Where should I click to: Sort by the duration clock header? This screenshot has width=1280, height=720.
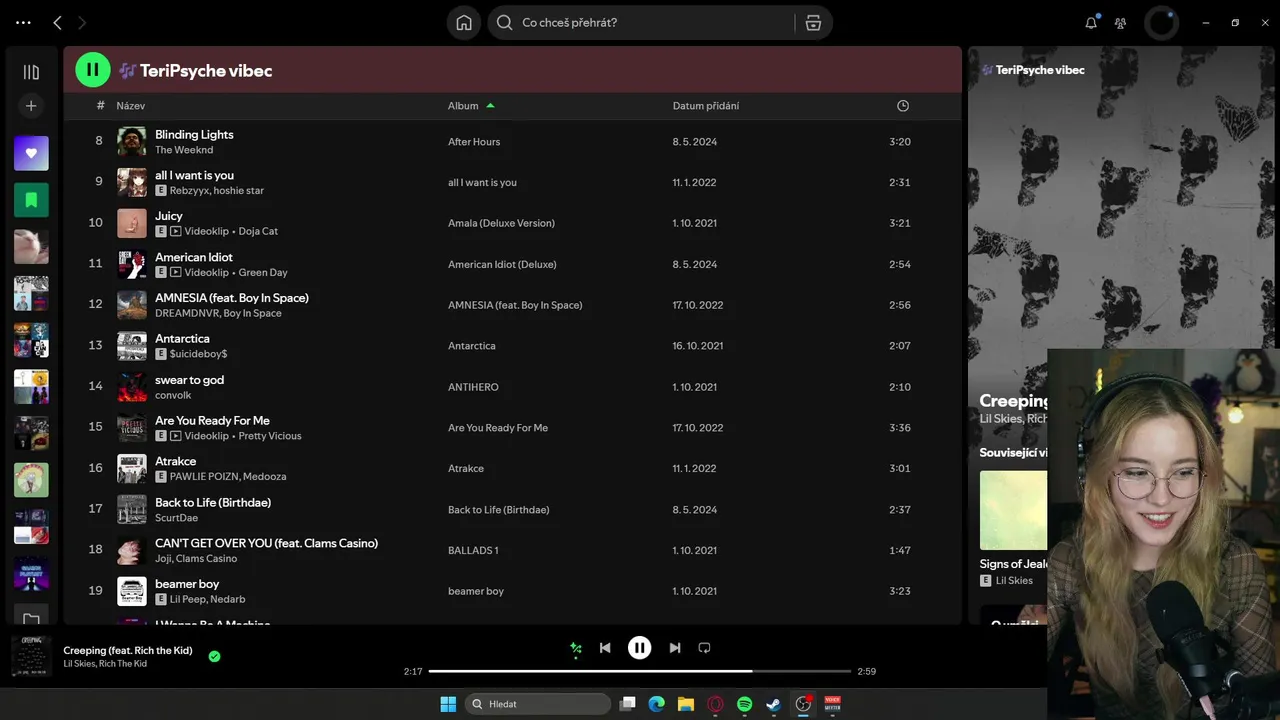(903, 106)
